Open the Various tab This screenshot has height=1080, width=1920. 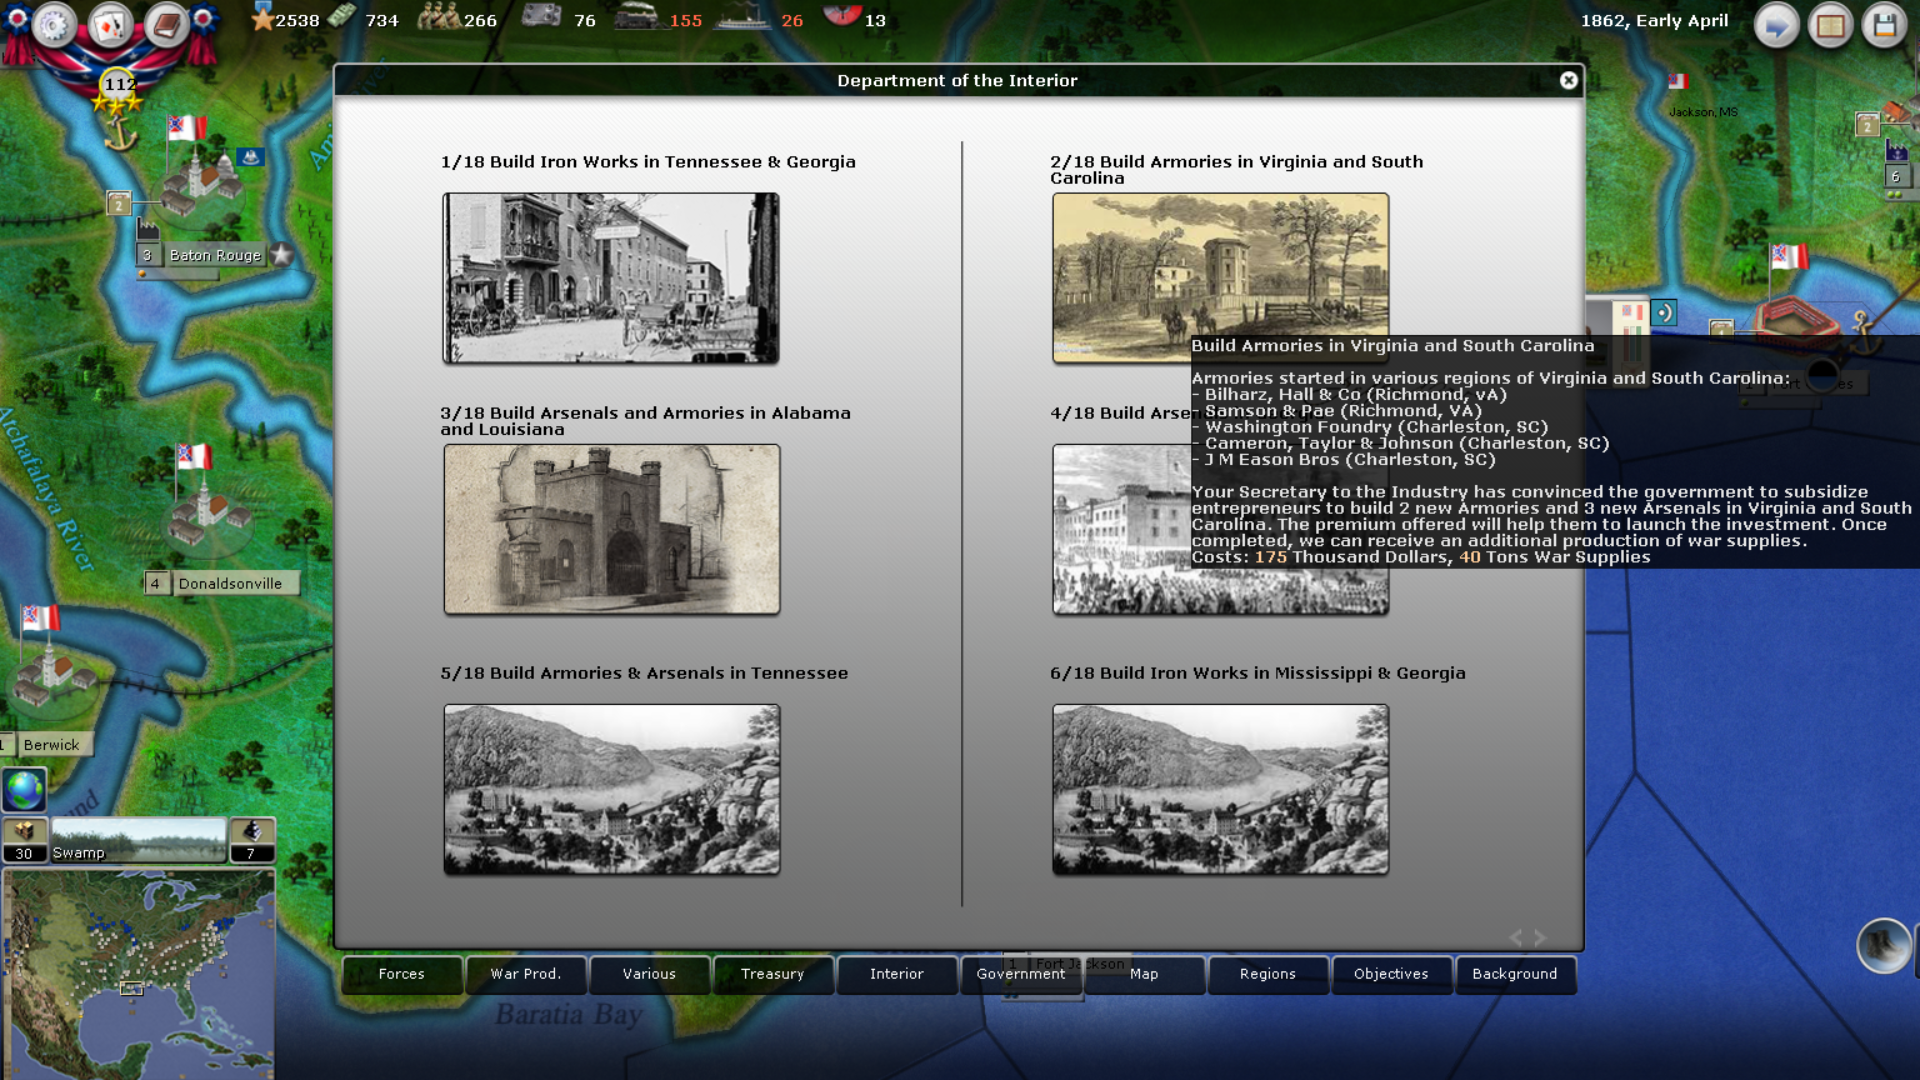649,974
